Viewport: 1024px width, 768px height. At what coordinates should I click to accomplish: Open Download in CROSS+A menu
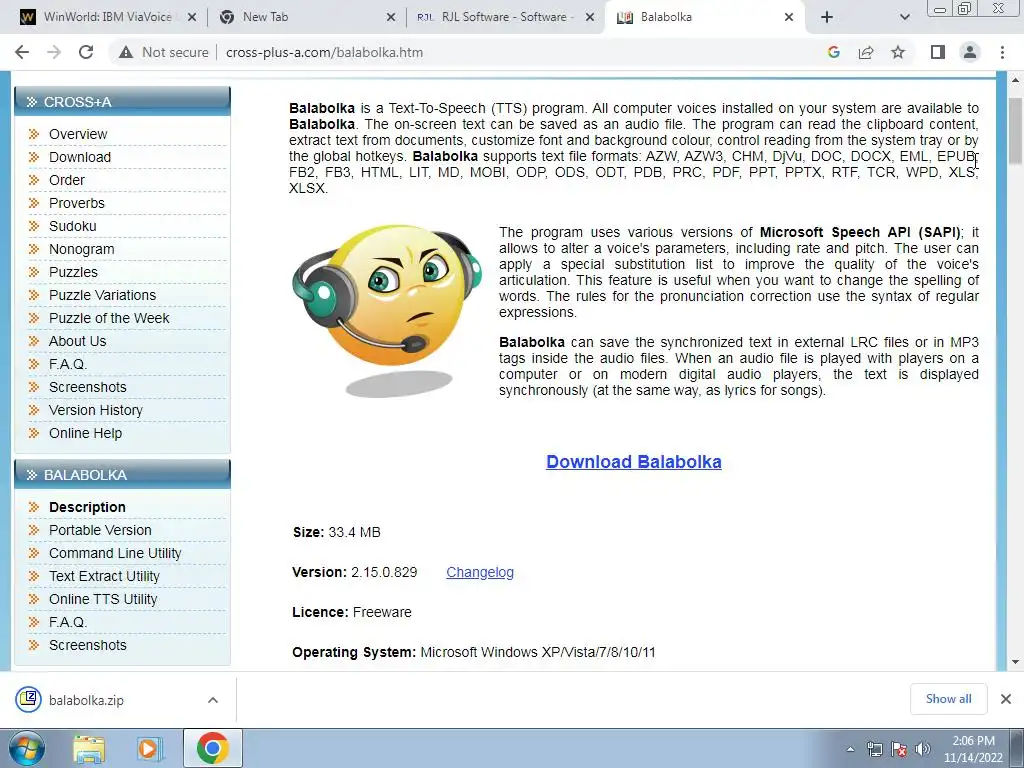(x=80, y=157)
